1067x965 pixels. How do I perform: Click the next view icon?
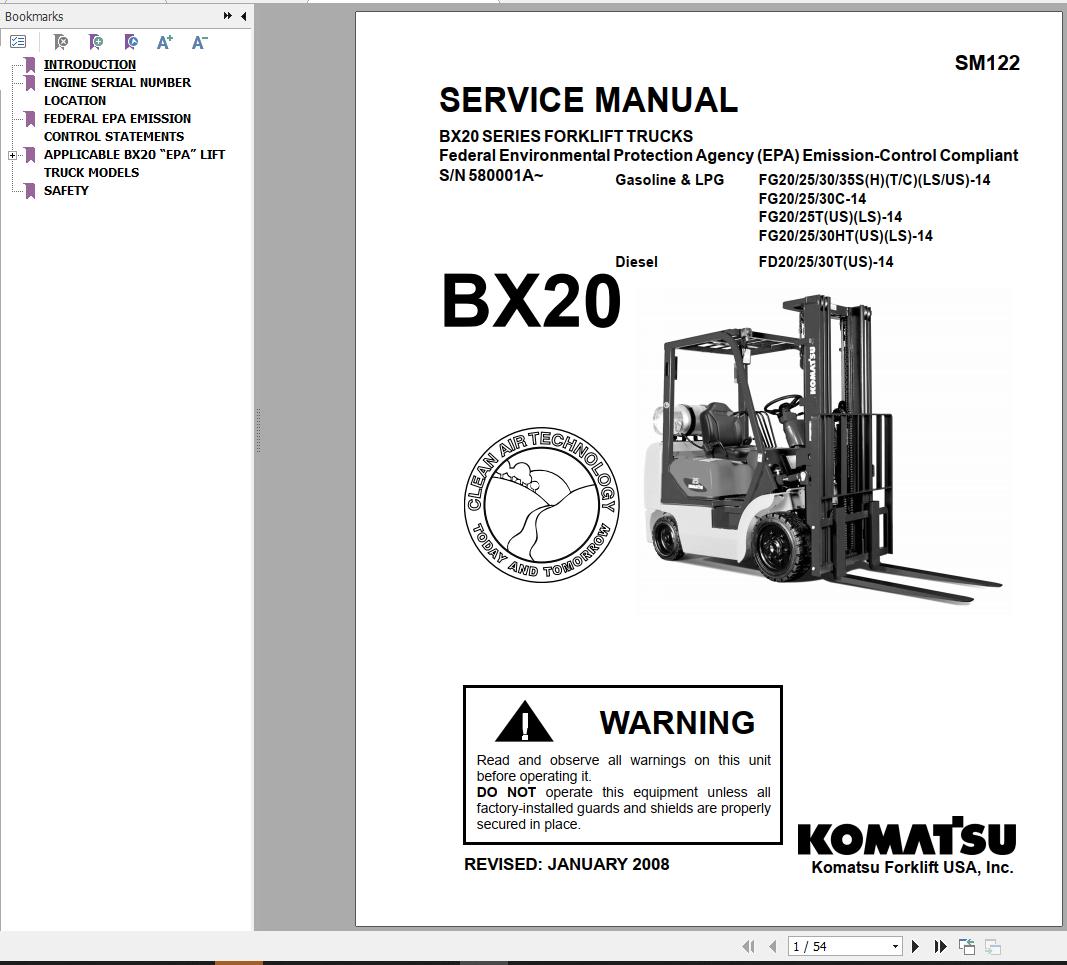[993, 946]
